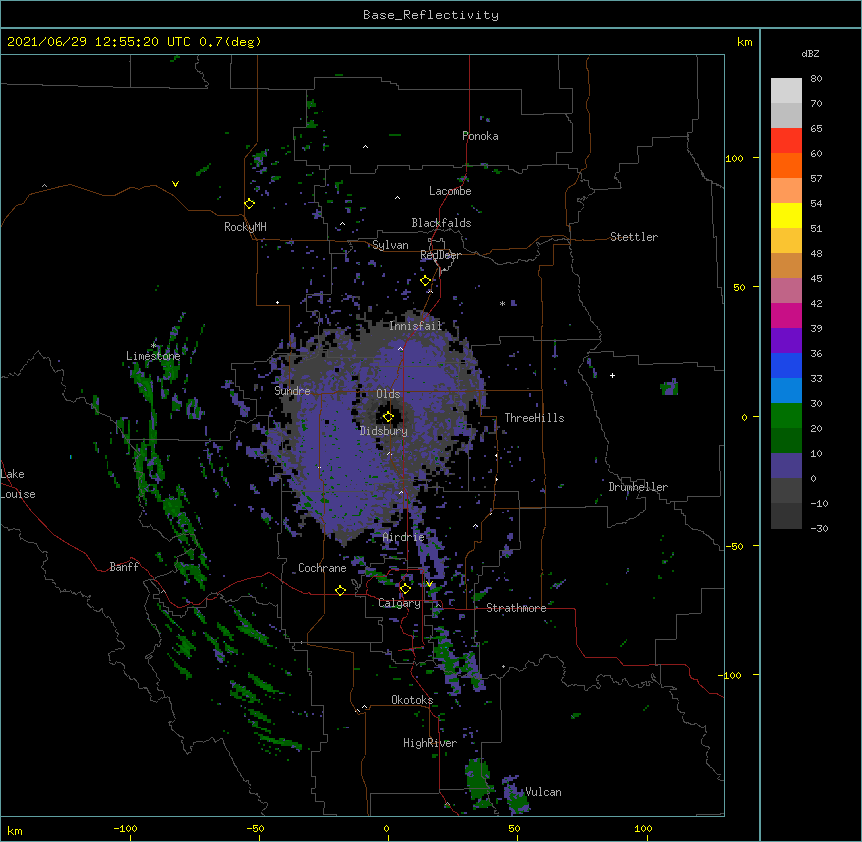The width and height of the screenshot is (862, 842).
Task: Click the yellow diamond marker below Cochrane
Action: click(x=340, y=590)
